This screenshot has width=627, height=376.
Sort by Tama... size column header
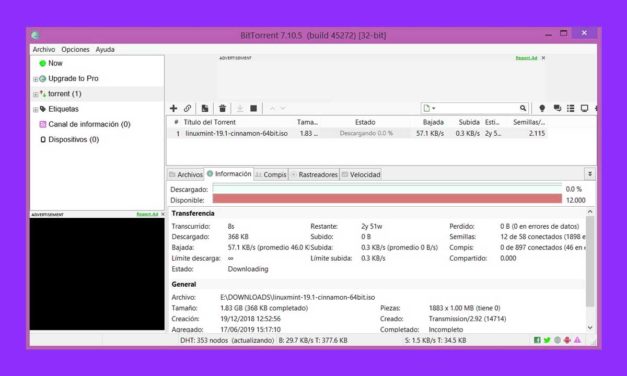tap(307, 122)
